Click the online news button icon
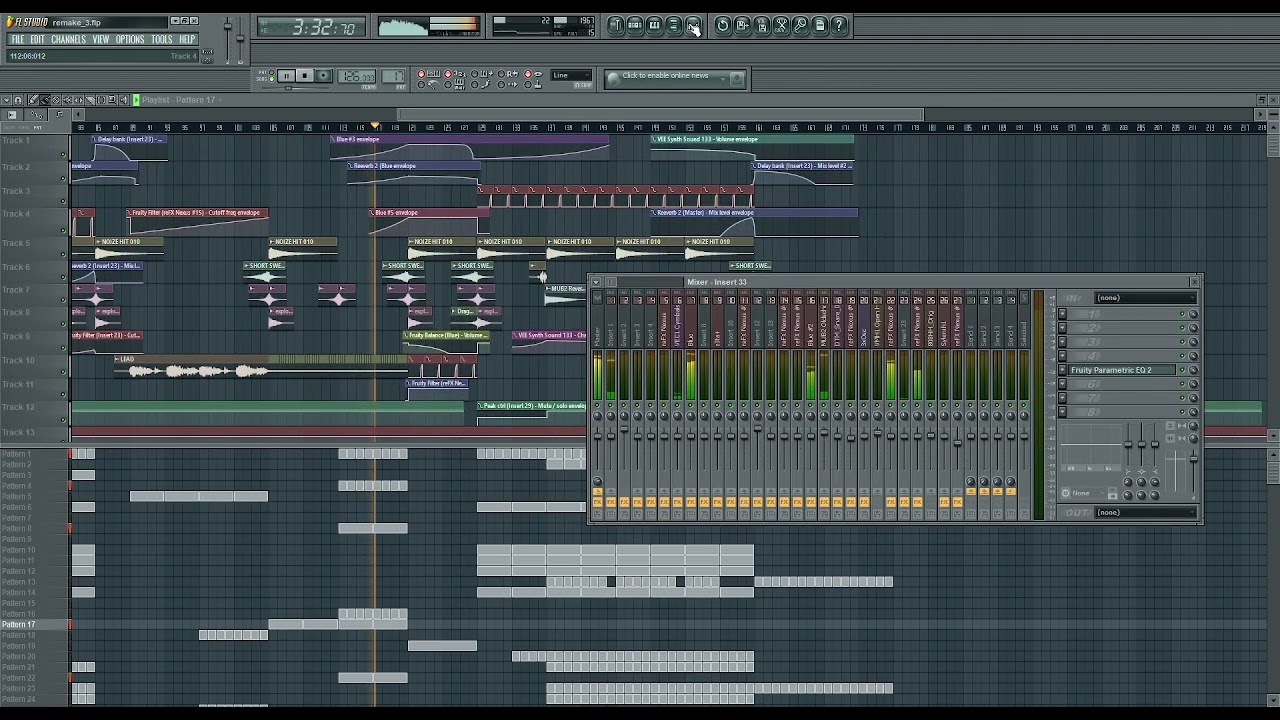The width and height of the screenshot is (1280, 720). [736, 78]
